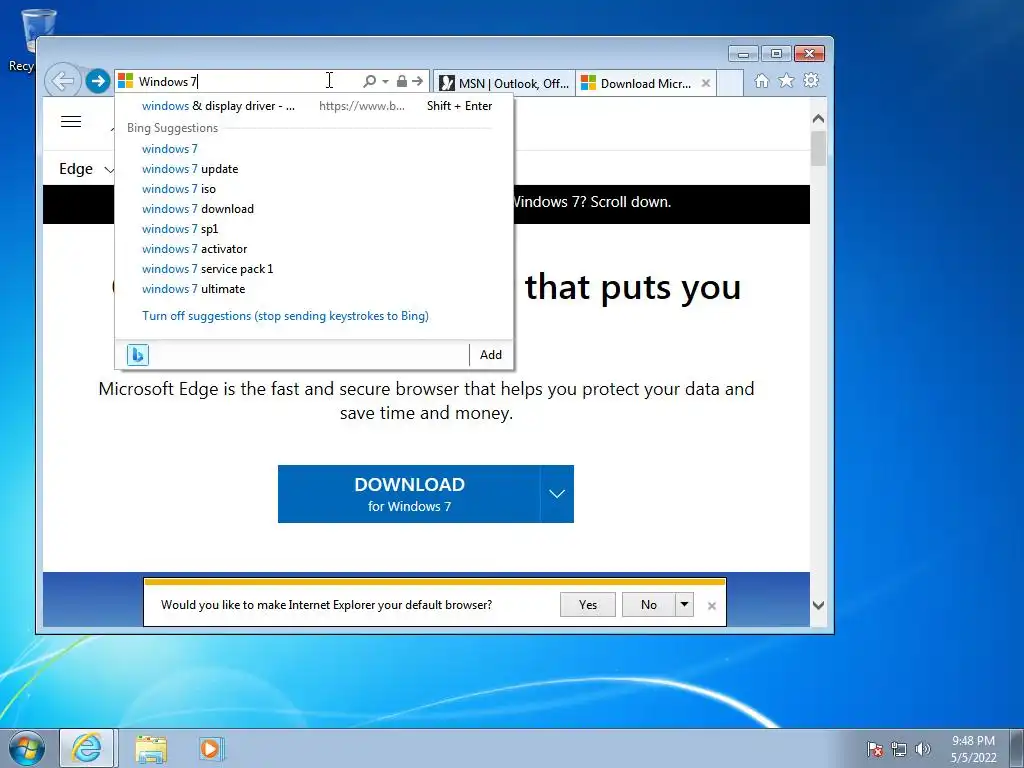Open the Tools gear icon
Screen dimensions: 1024x768
tap(811, 80)
